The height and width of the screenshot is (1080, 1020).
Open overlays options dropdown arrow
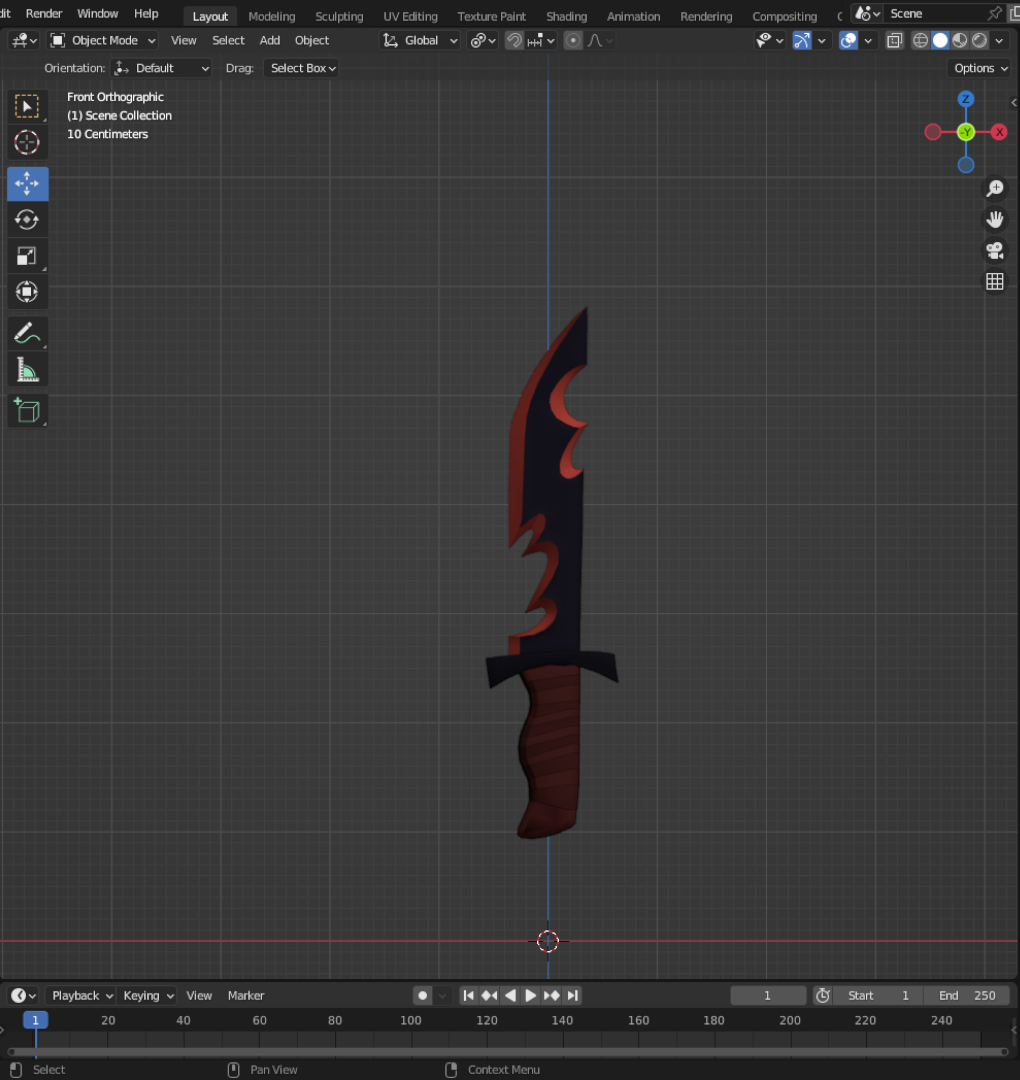point(868,41)
